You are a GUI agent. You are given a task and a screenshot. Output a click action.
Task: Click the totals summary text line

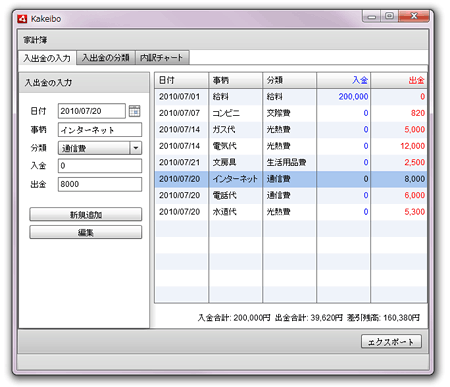(x=309, y=318)
